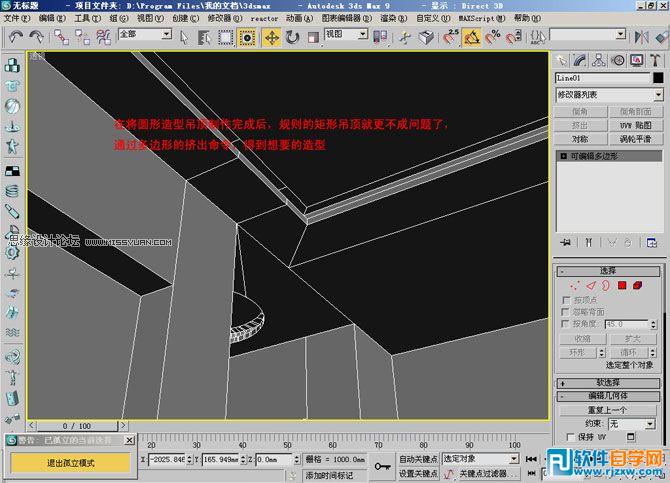Open the Hierarchy panel tab

coord(599,61)
